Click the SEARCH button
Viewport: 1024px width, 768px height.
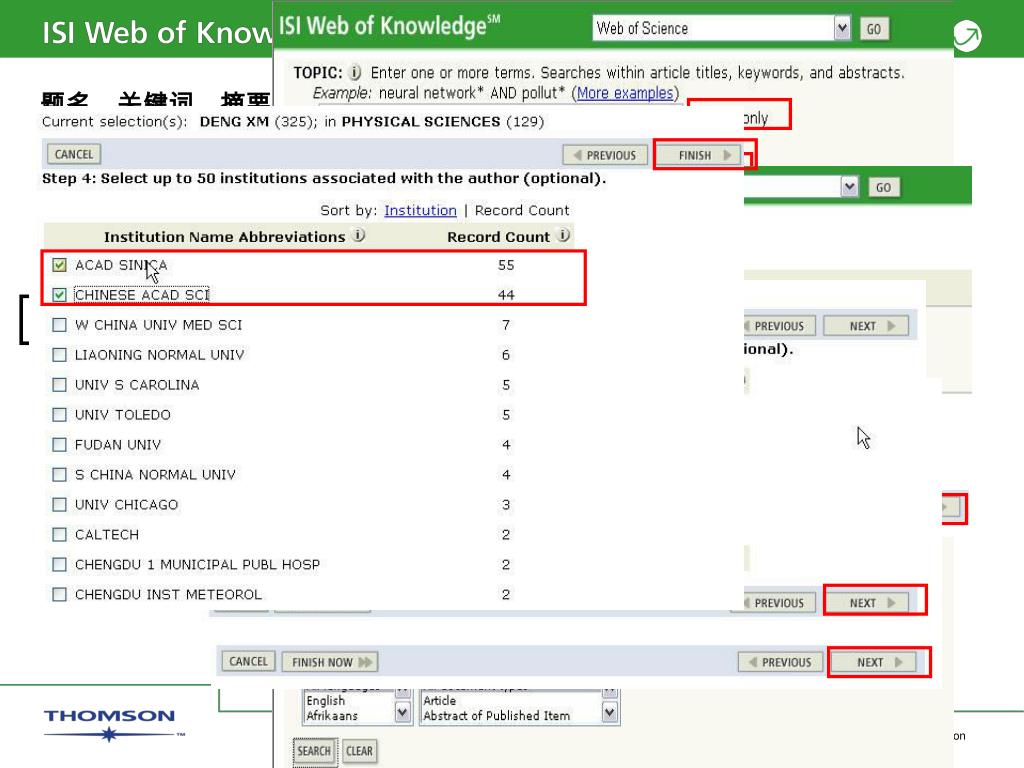pos(314,751)
